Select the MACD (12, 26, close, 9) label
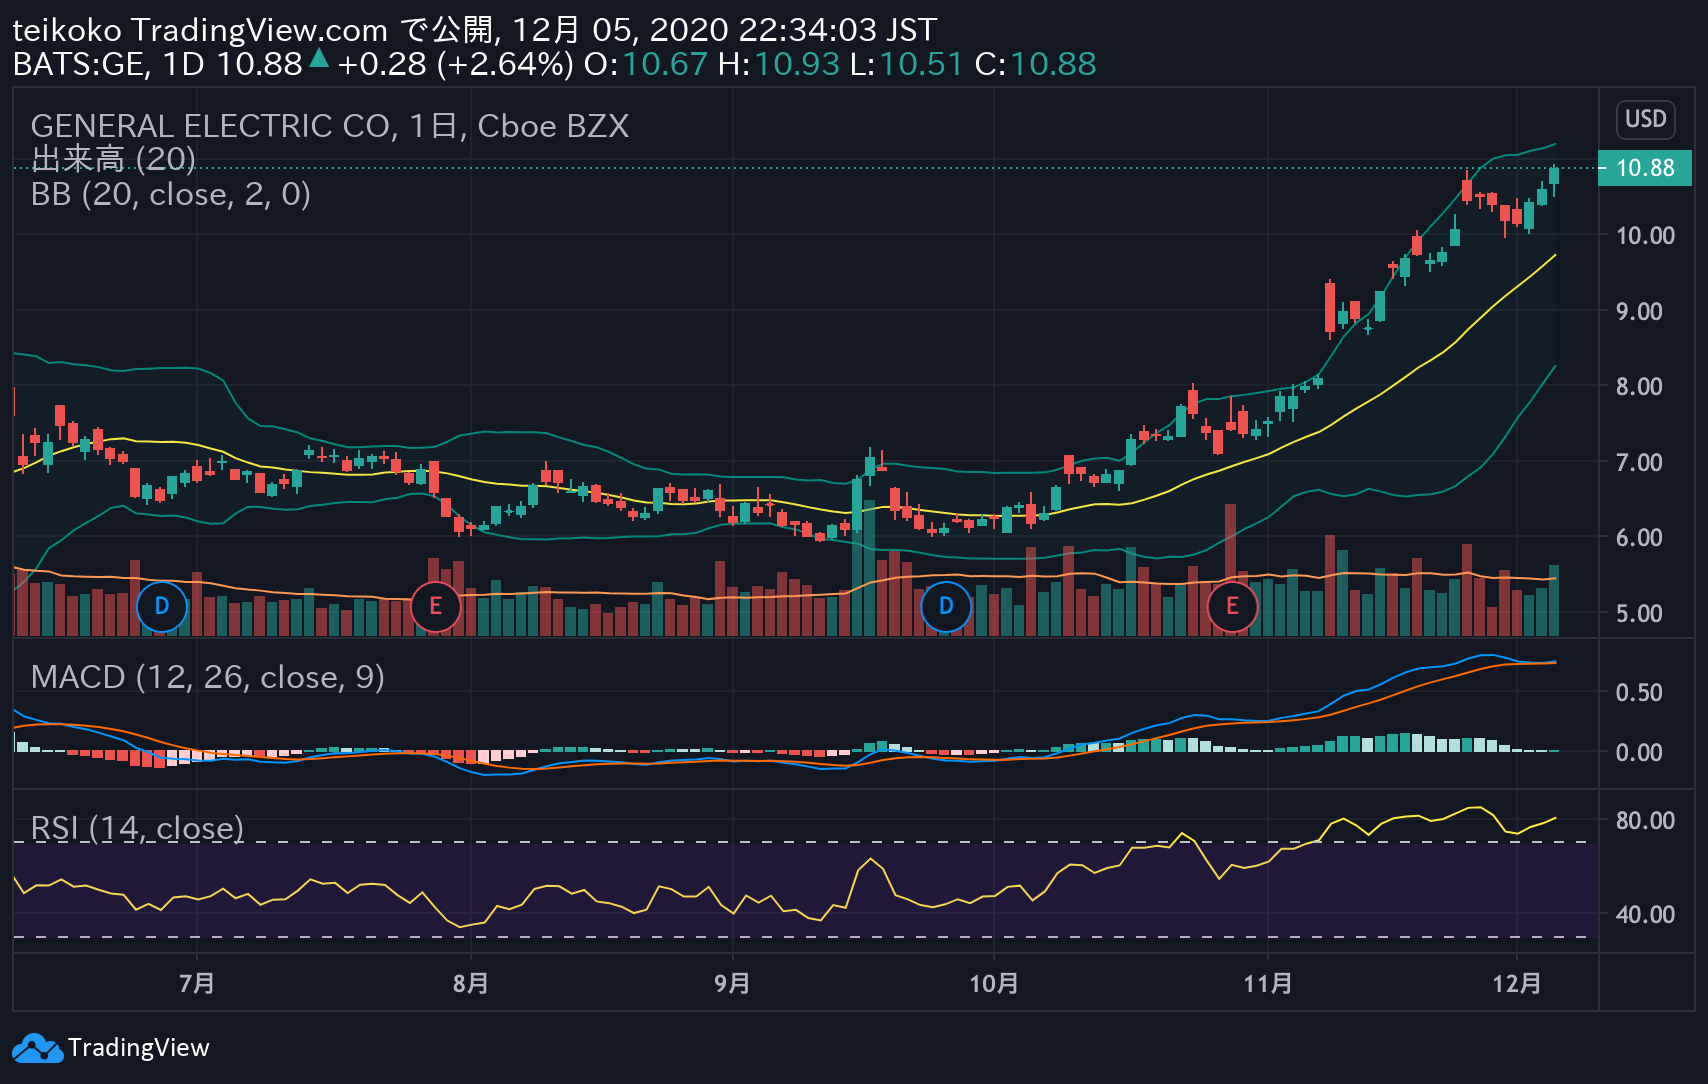This screenshot has height=1084, width=1708. pos(208,677)
